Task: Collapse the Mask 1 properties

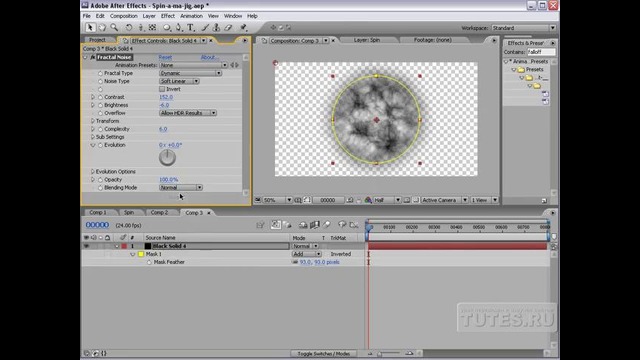Action: click(x=133, y=254)
